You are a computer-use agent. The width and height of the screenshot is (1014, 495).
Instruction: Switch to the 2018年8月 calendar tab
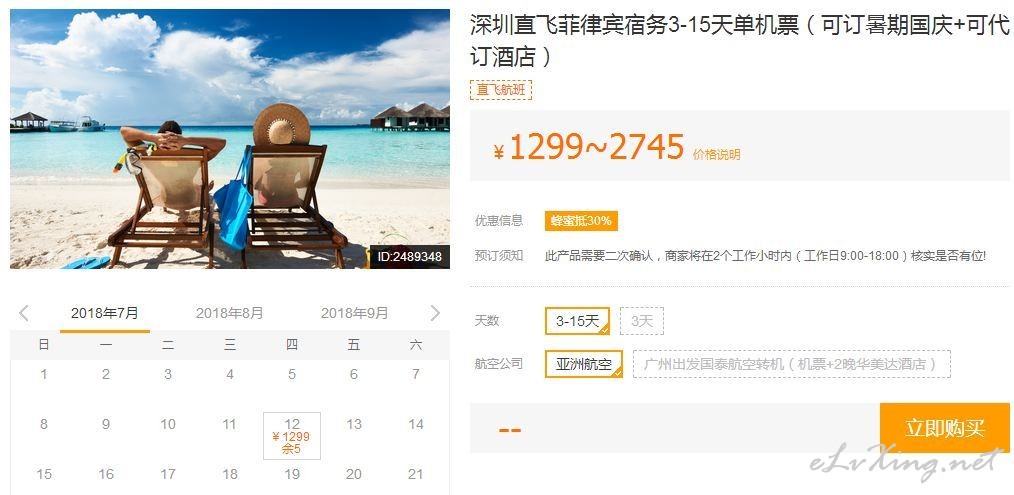230,314
